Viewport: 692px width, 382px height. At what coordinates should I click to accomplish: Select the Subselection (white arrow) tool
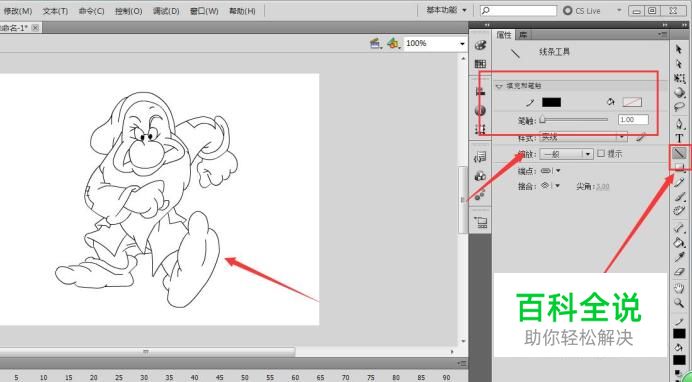coord(679,64)
